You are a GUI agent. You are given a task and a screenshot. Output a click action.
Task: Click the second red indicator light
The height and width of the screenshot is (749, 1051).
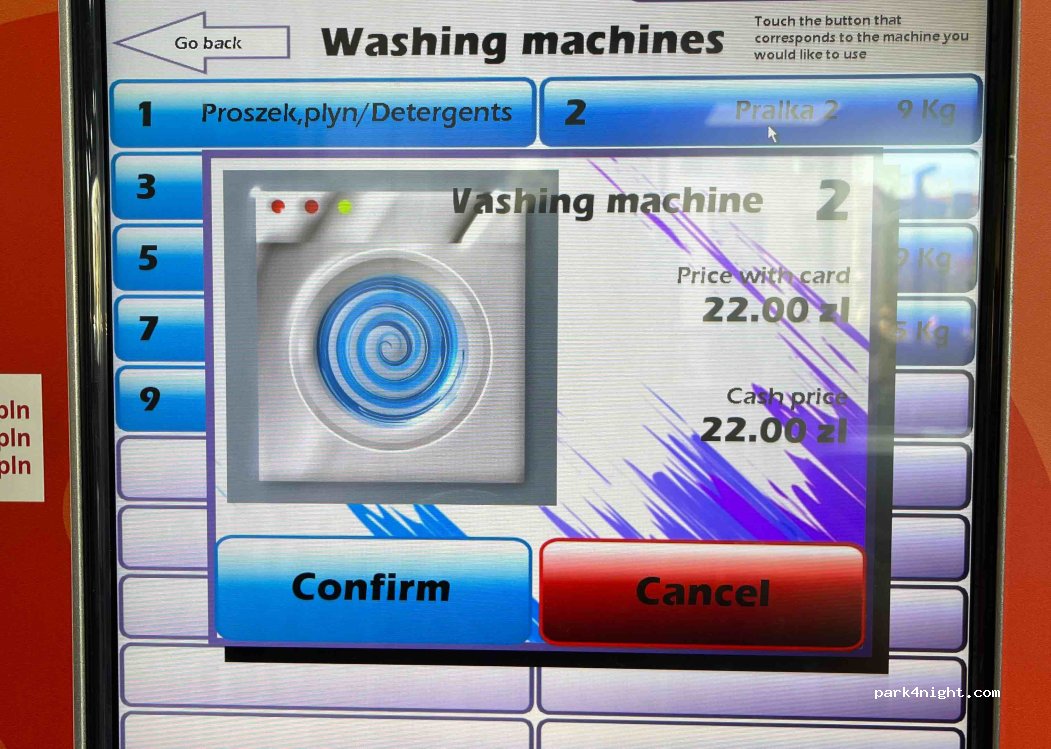pyautogui.click(x=311, y=207)
